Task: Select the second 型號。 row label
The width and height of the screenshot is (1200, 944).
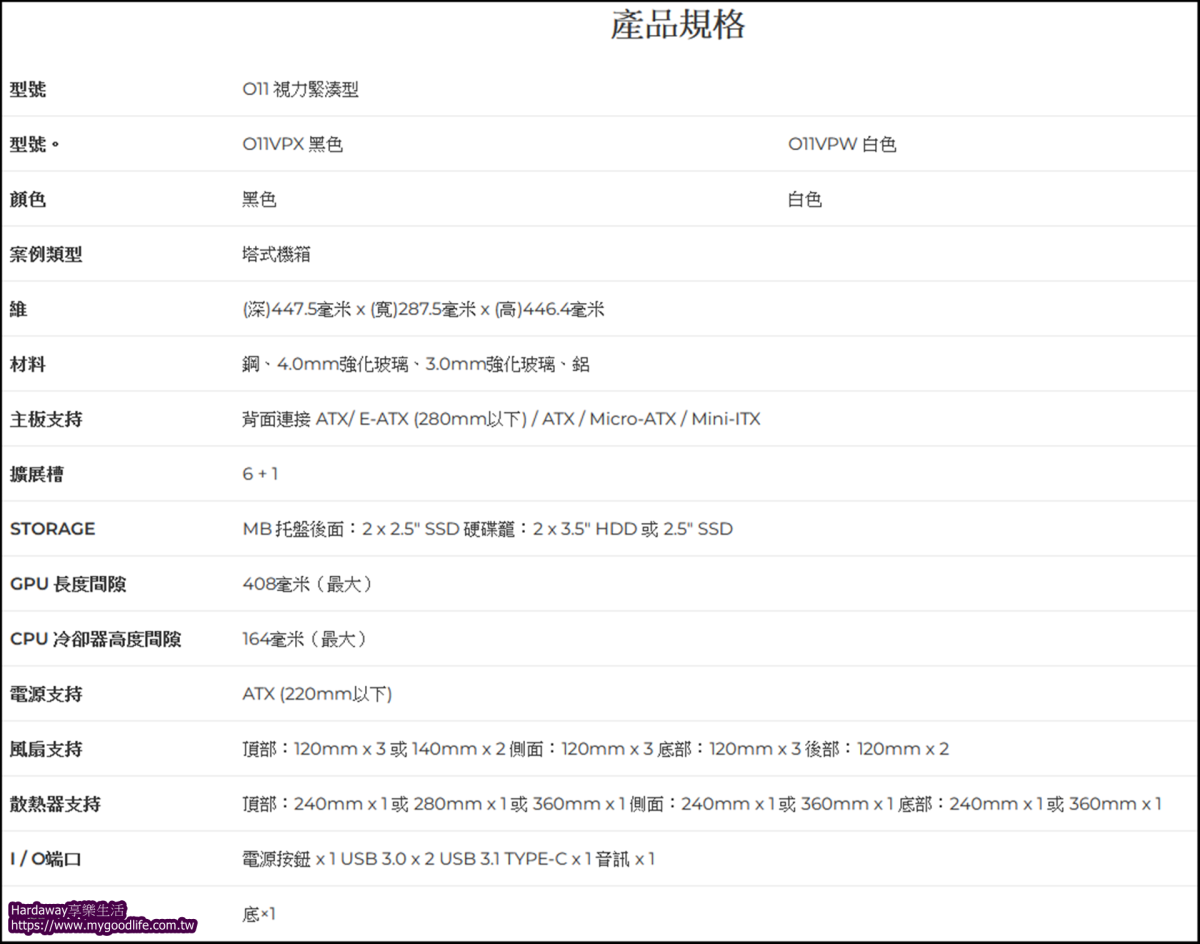Action: click(x=34, y=145)
